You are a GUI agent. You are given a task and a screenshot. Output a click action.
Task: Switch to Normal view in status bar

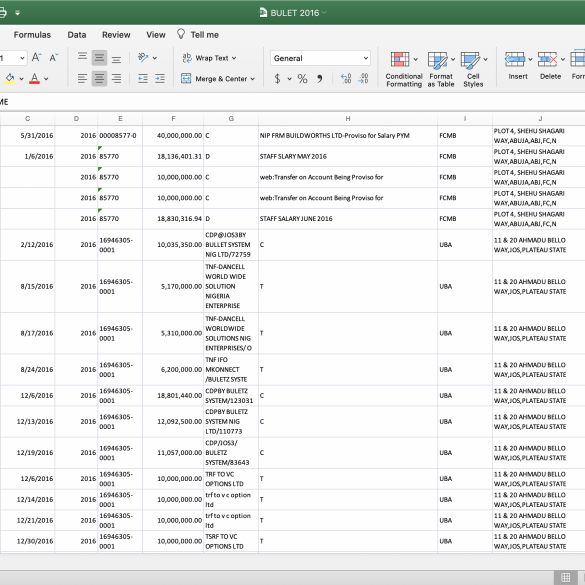(x=566, y=577)
